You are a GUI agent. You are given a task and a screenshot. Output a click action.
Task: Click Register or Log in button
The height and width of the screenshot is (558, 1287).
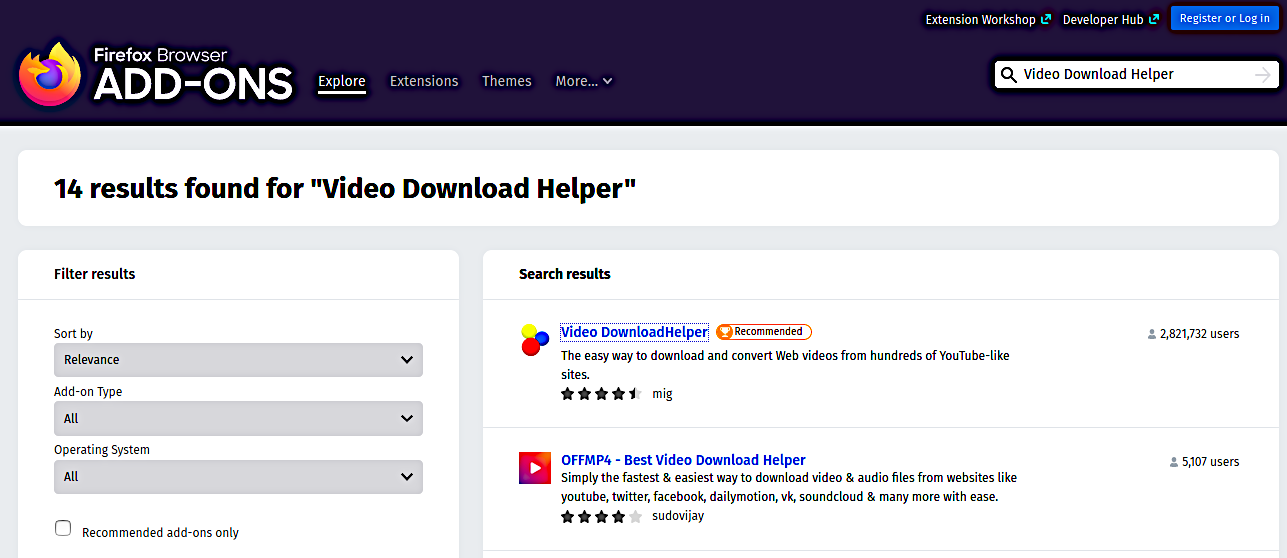tap(1225, 18)
